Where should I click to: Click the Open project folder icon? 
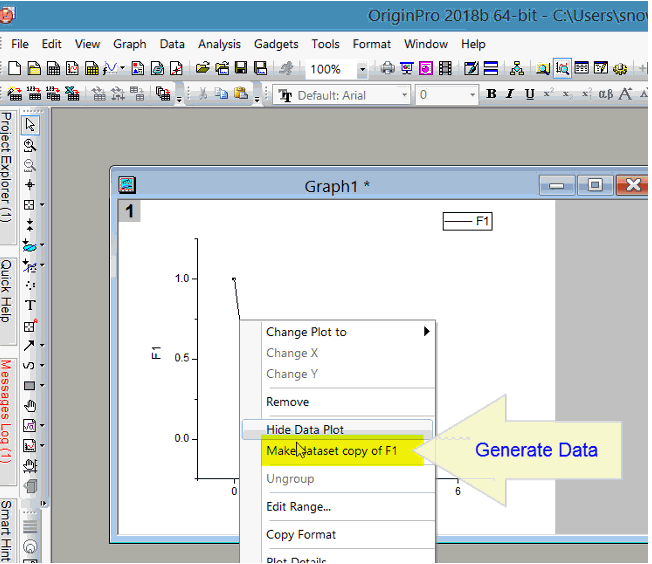tap(203, 68)
